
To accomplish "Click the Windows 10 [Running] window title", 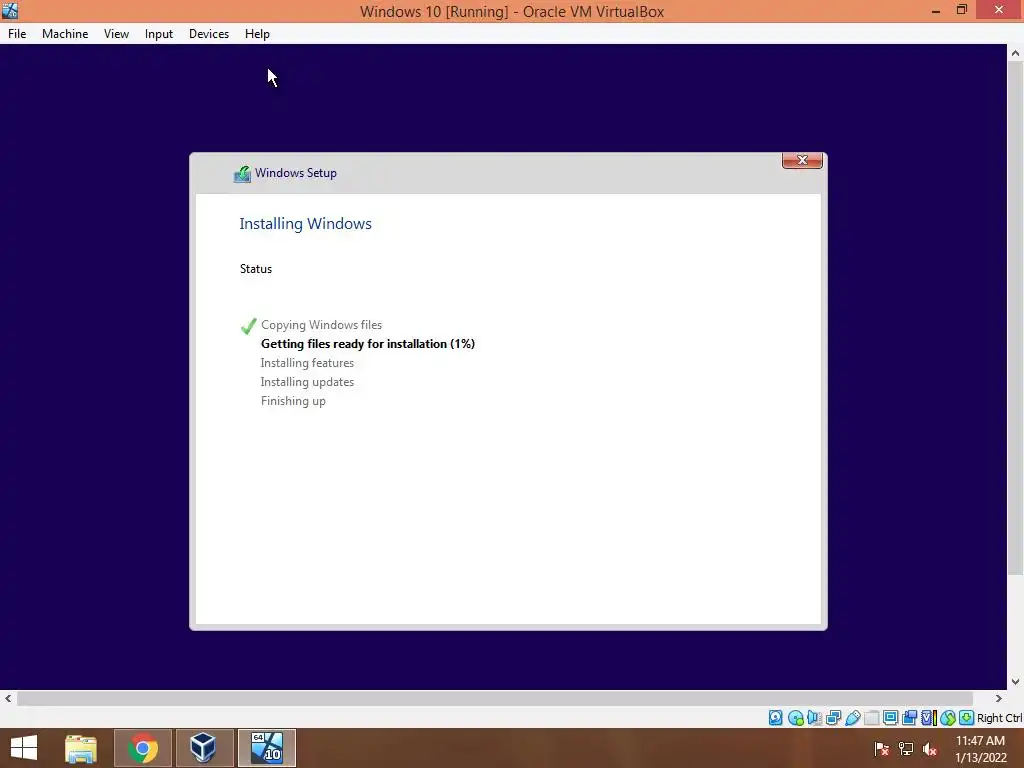I will point(512,11).
